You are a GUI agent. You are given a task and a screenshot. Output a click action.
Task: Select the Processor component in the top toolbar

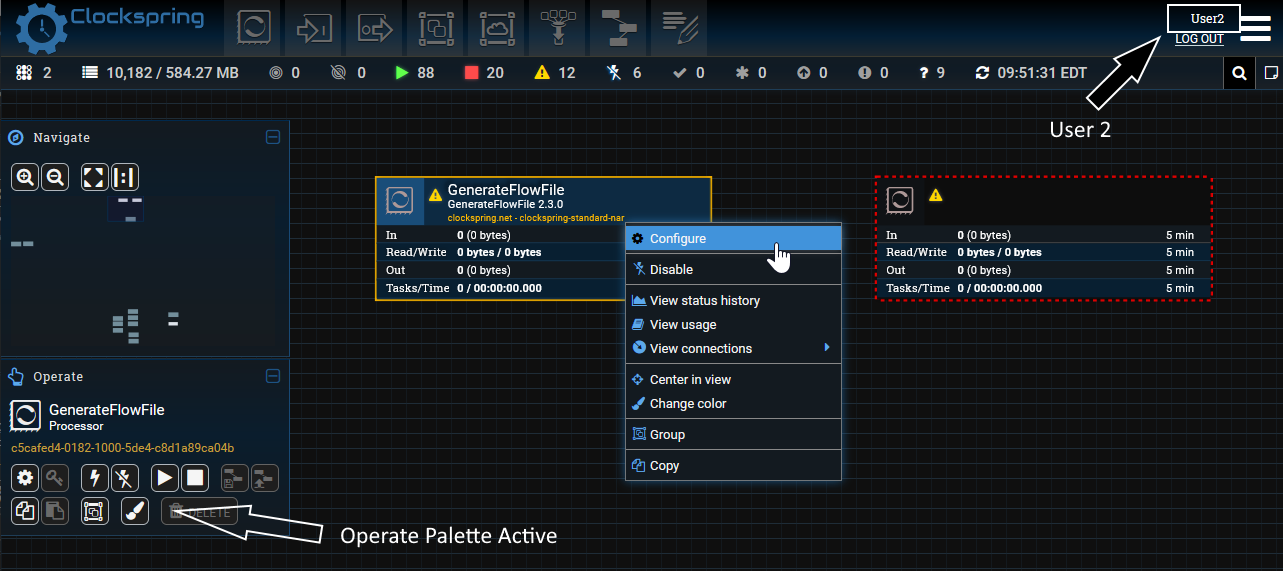click(255, 28)
